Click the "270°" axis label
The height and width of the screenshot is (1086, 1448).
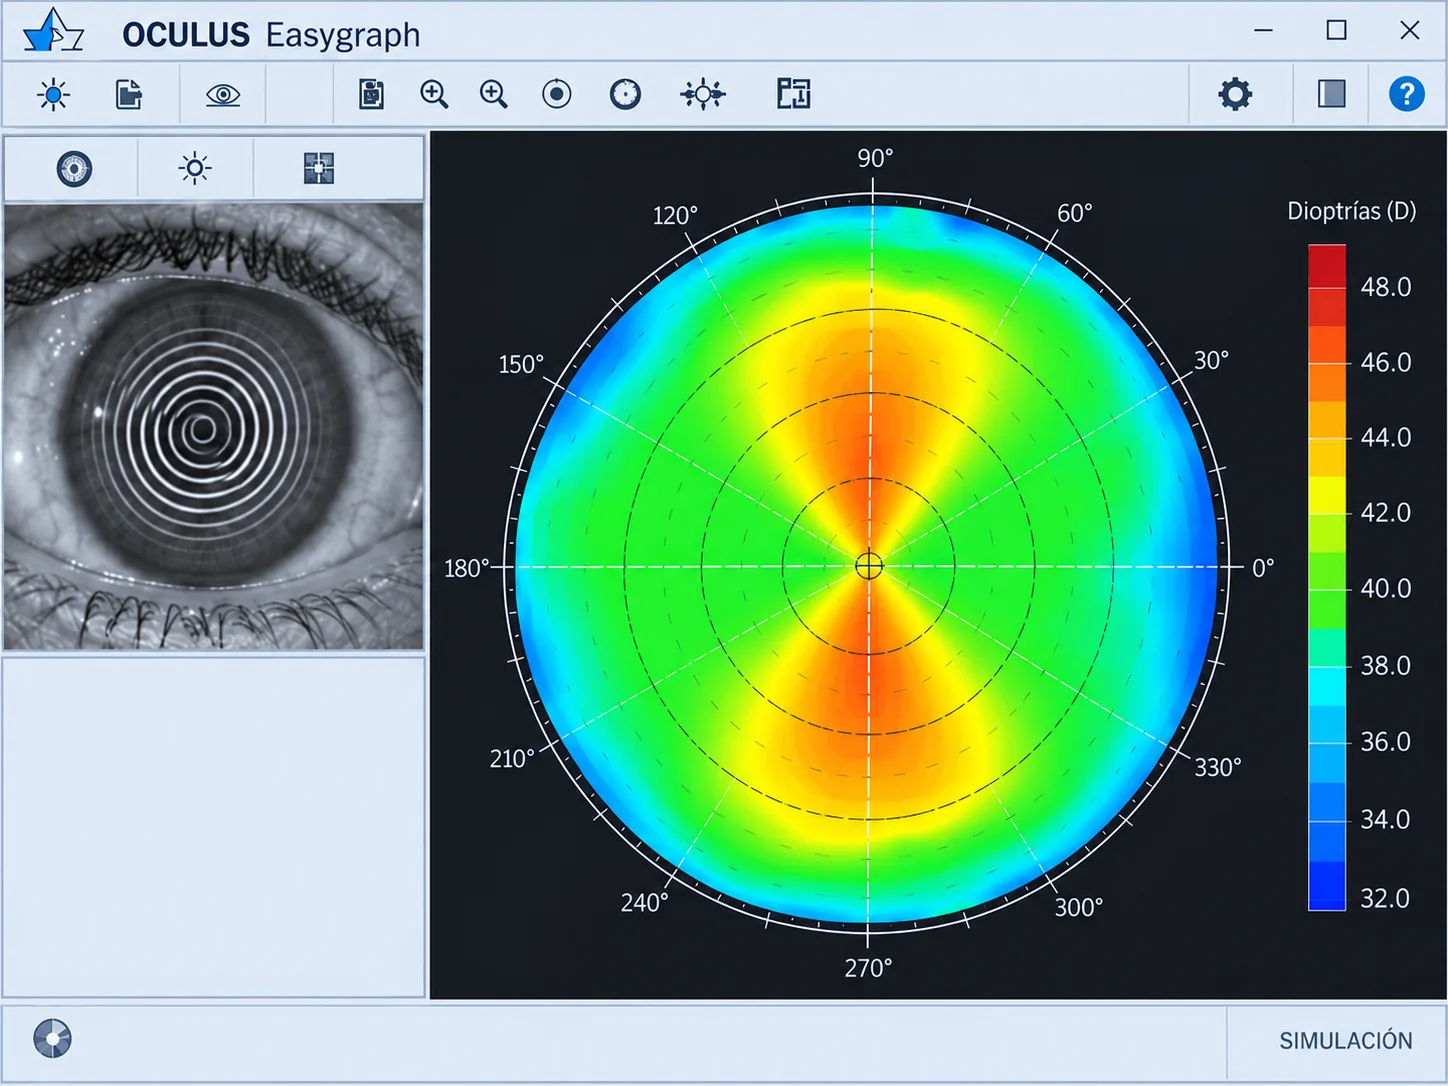(868, 968)
